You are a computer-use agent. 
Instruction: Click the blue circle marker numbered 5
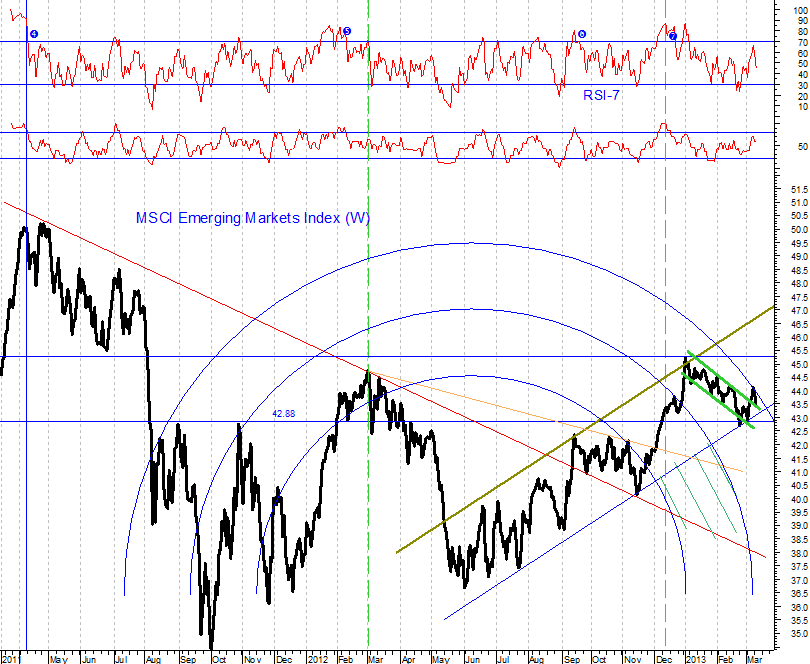(347, 31)
